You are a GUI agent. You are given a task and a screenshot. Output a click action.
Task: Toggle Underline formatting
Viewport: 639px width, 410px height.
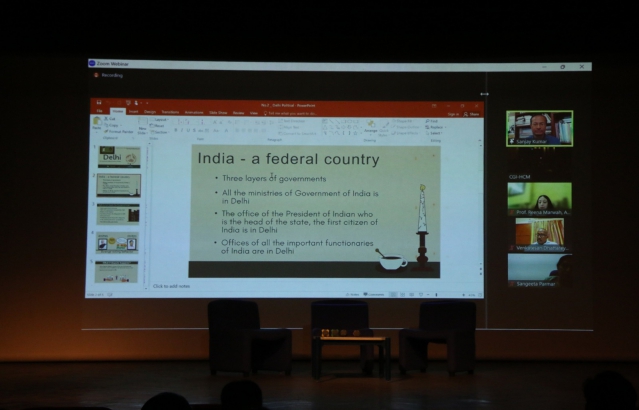pyautogui.click(x=188, y=130)
